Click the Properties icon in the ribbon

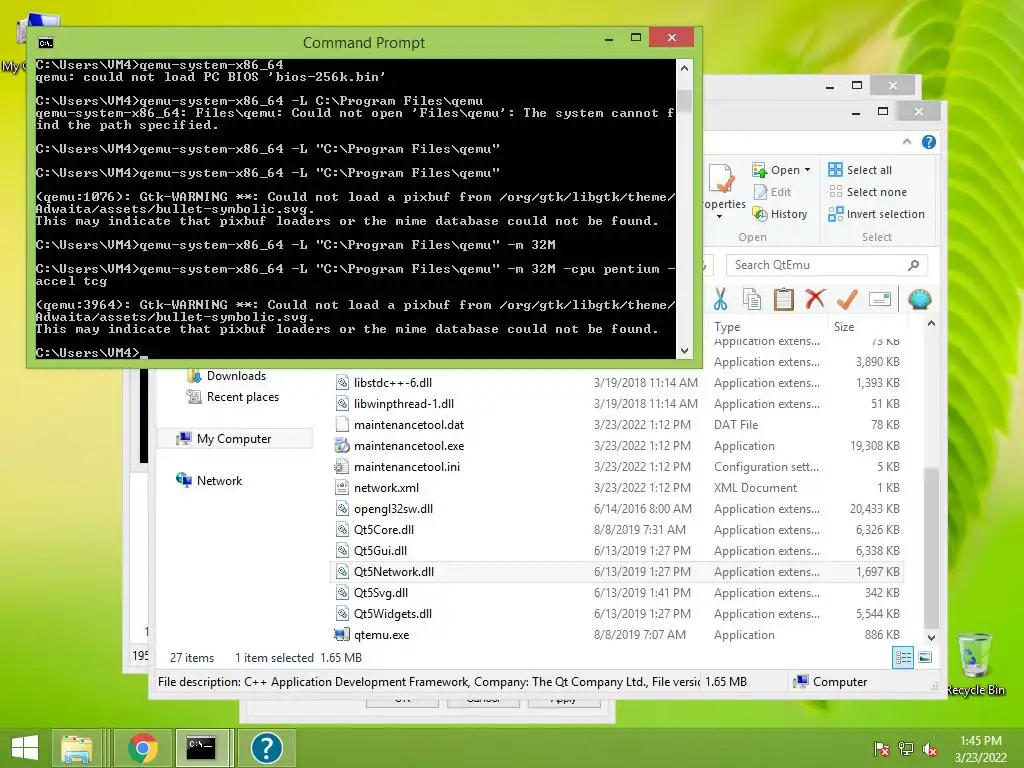(x=722, y=180)
